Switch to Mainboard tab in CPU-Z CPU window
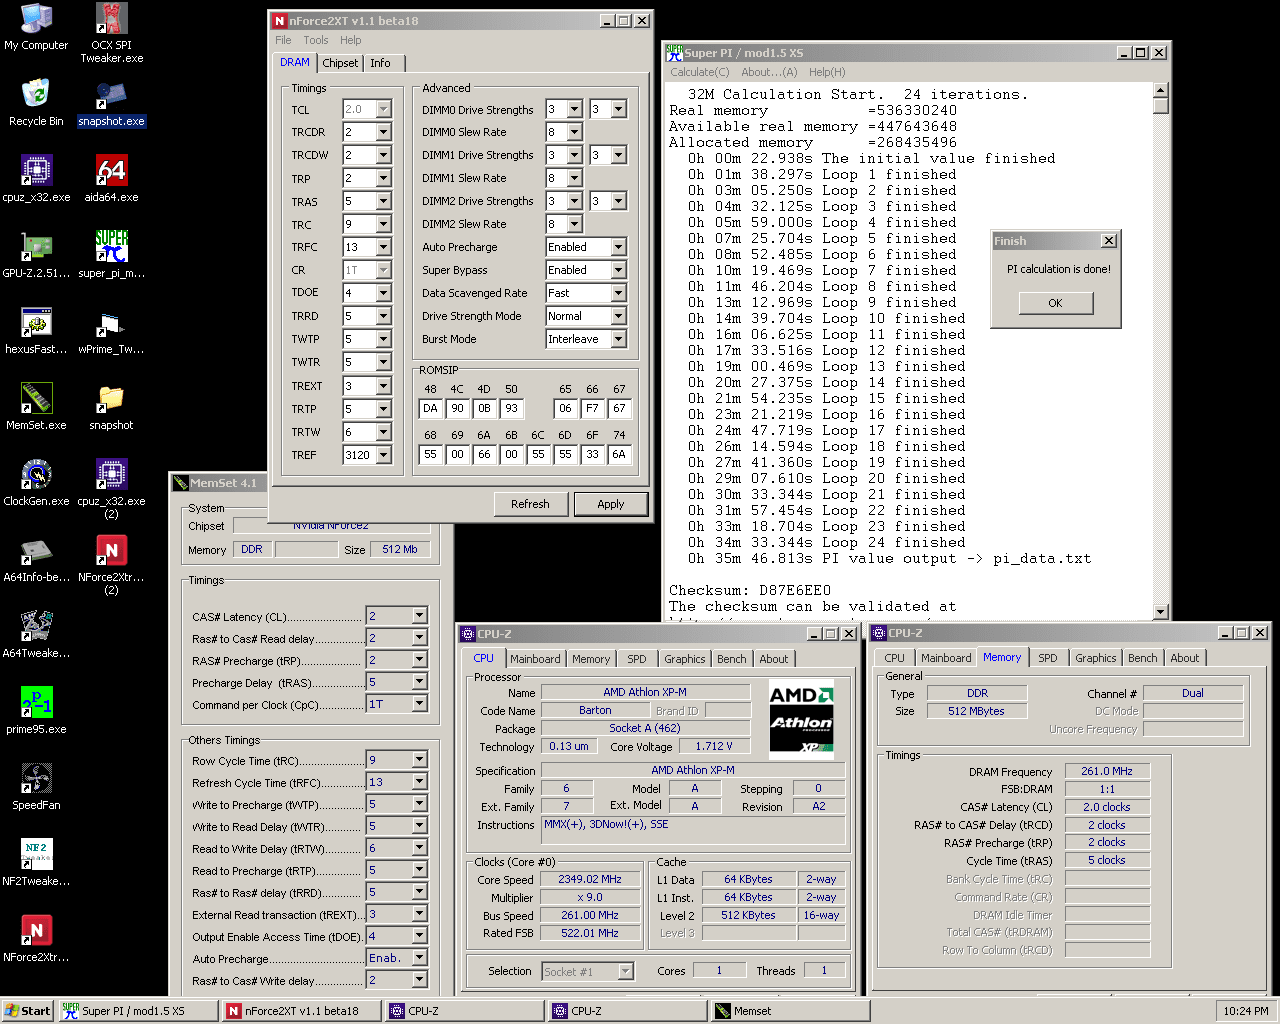 click(x=535, y=659)
